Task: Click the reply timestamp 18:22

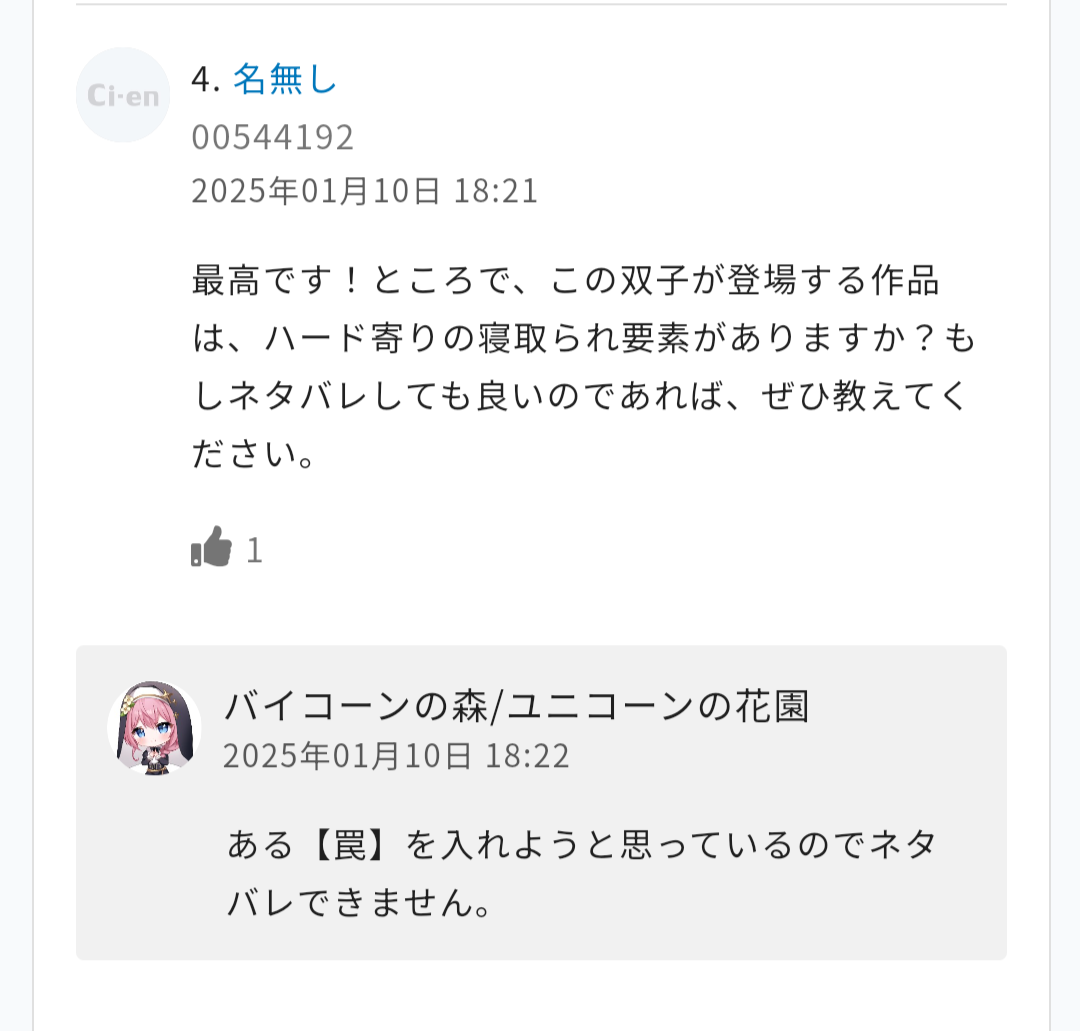Action: tap(527, 755)
